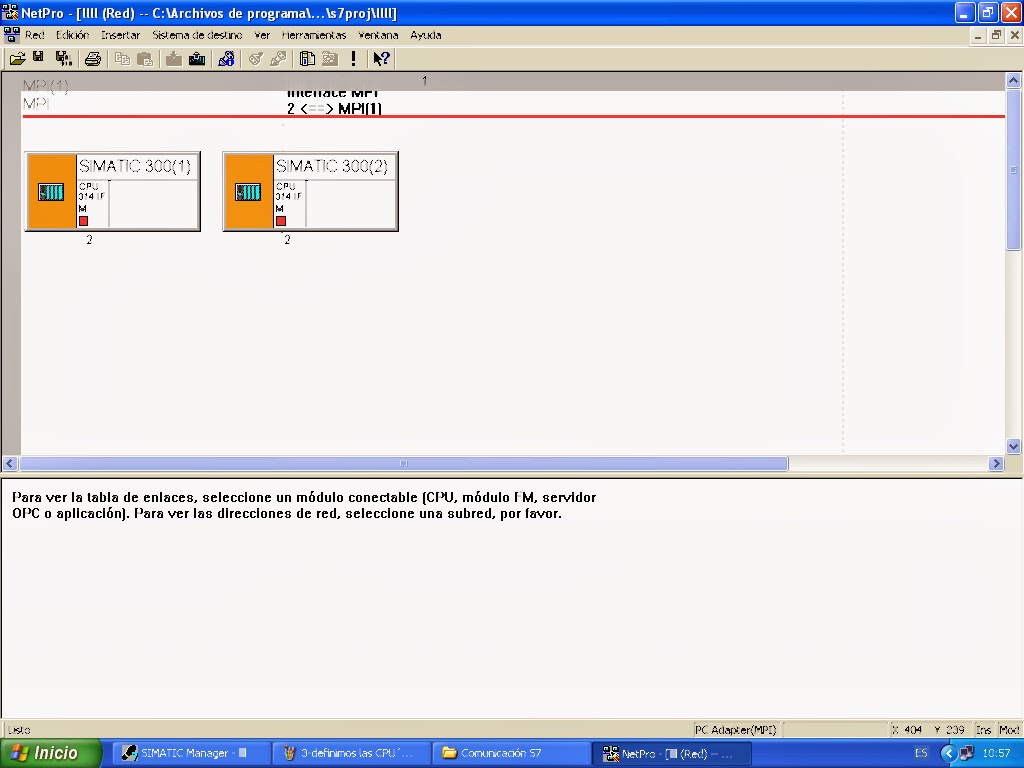Click the ES language indicator in tray

click(x=921, y=753)
